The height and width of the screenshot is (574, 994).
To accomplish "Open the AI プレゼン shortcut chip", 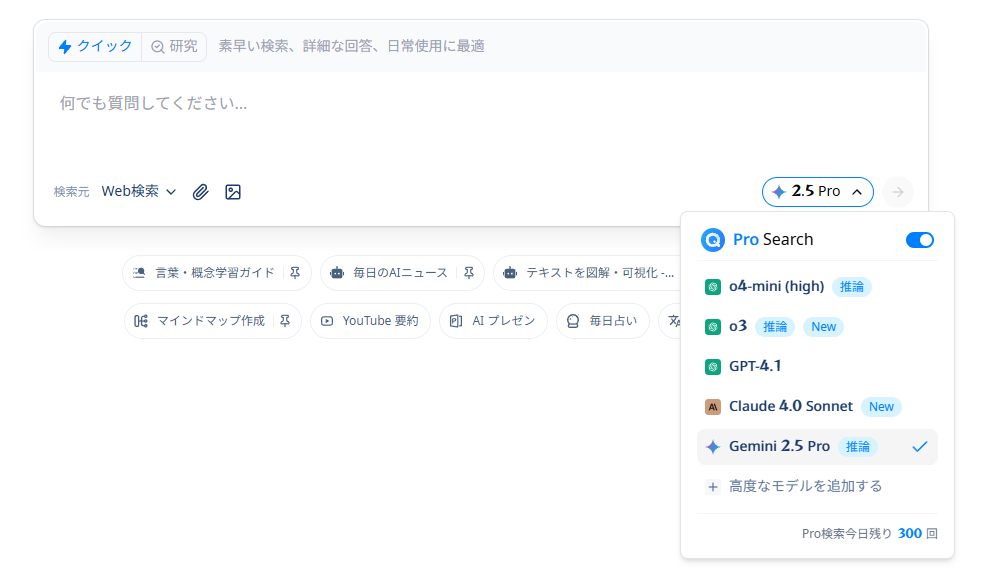I will (493, 321).
